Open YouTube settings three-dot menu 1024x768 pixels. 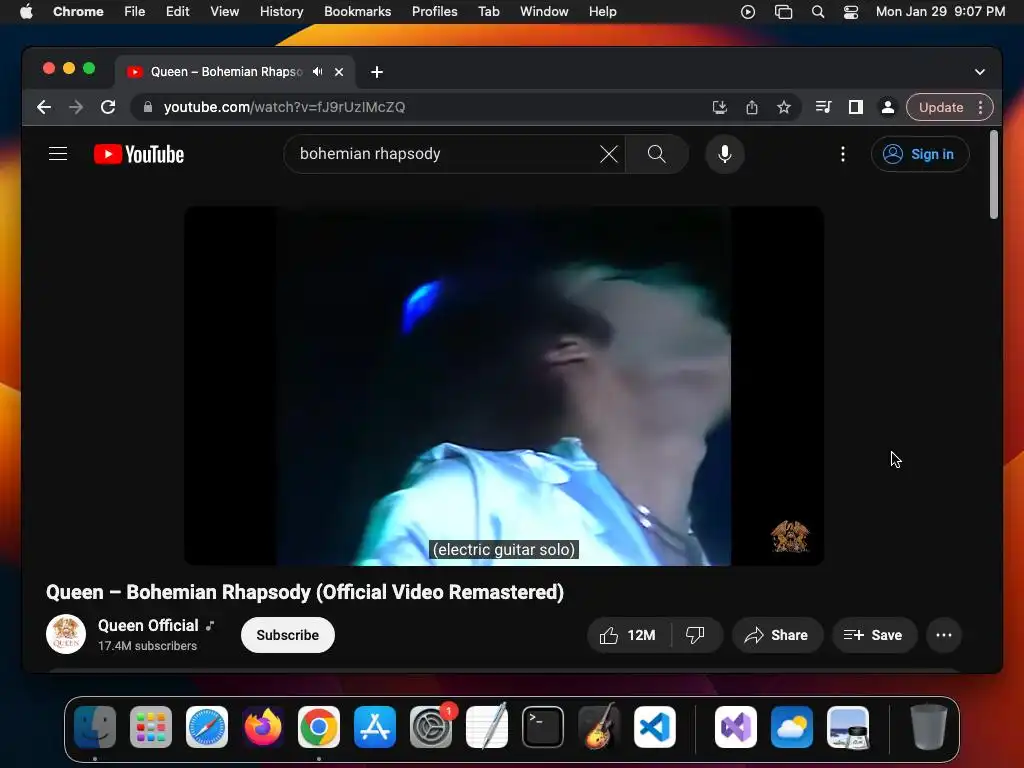coord(843,154)
